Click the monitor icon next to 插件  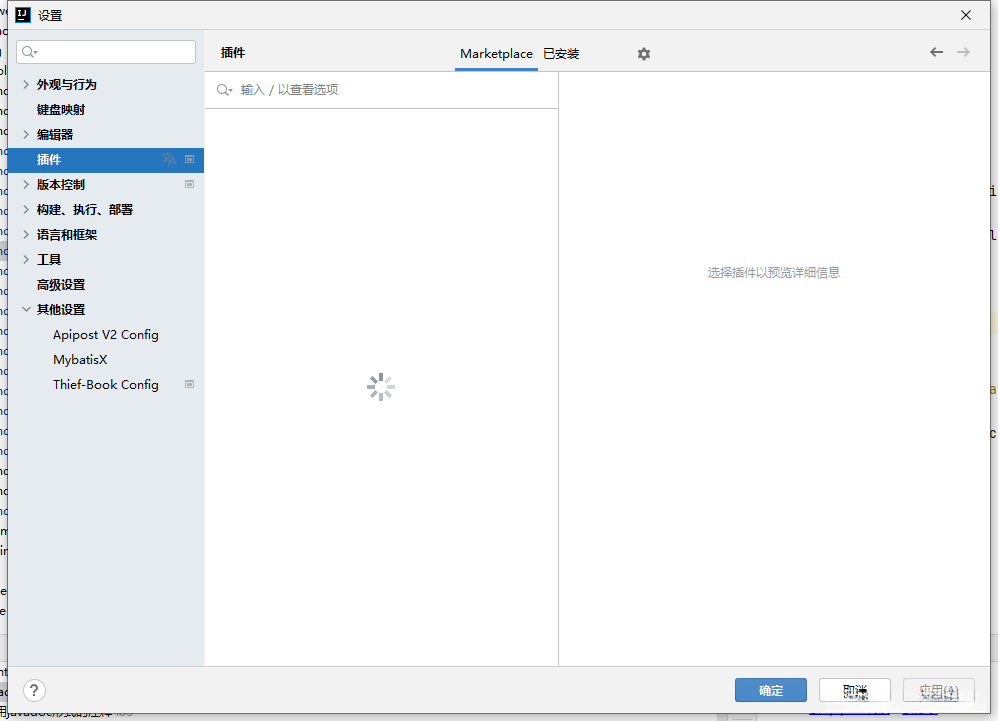(189, 158)
